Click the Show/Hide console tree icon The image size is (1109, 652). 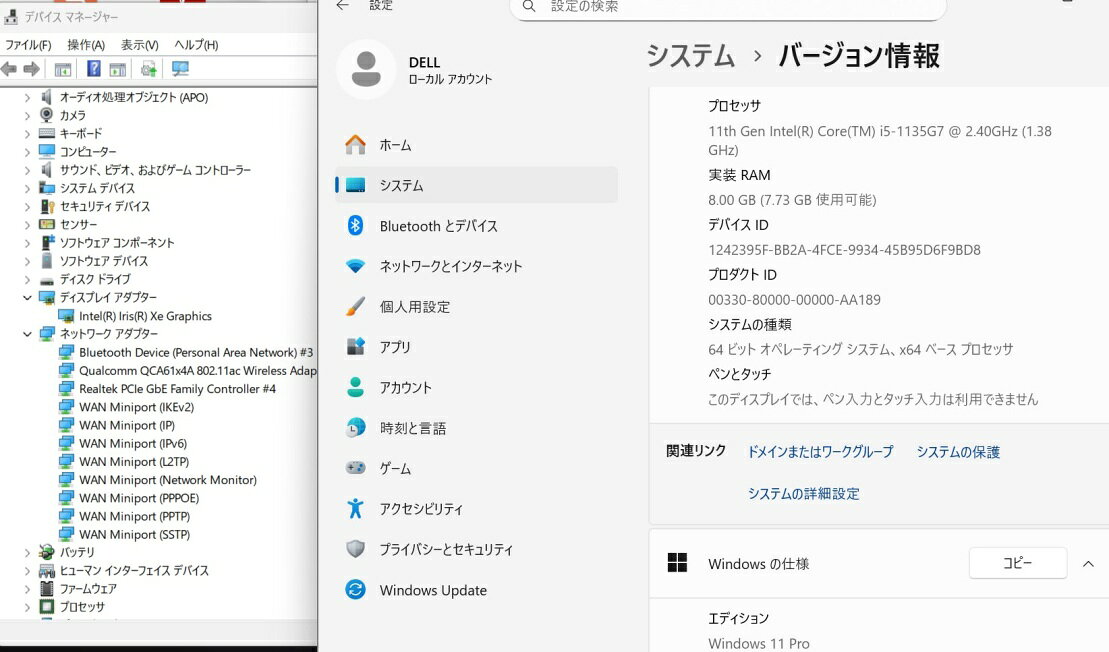(x=63, y=69)
